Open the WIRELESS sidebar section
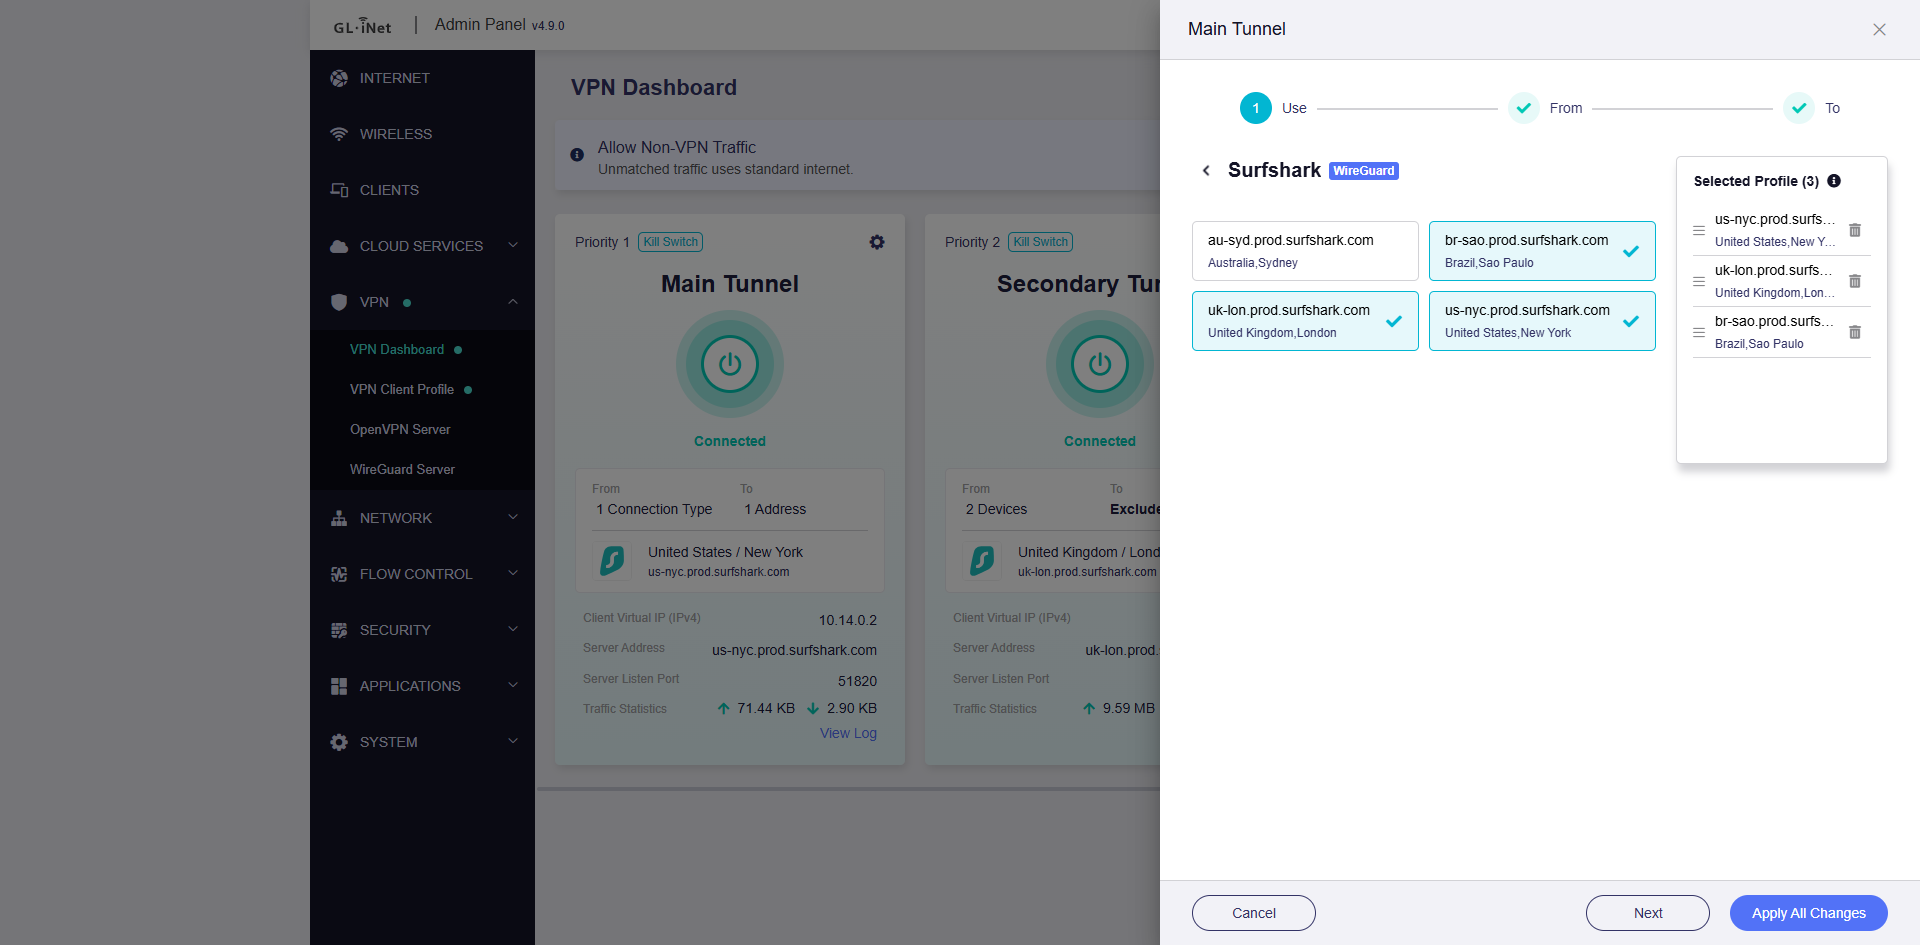Viewport: 1920px width, 945px height. click(x=422, y=134)
